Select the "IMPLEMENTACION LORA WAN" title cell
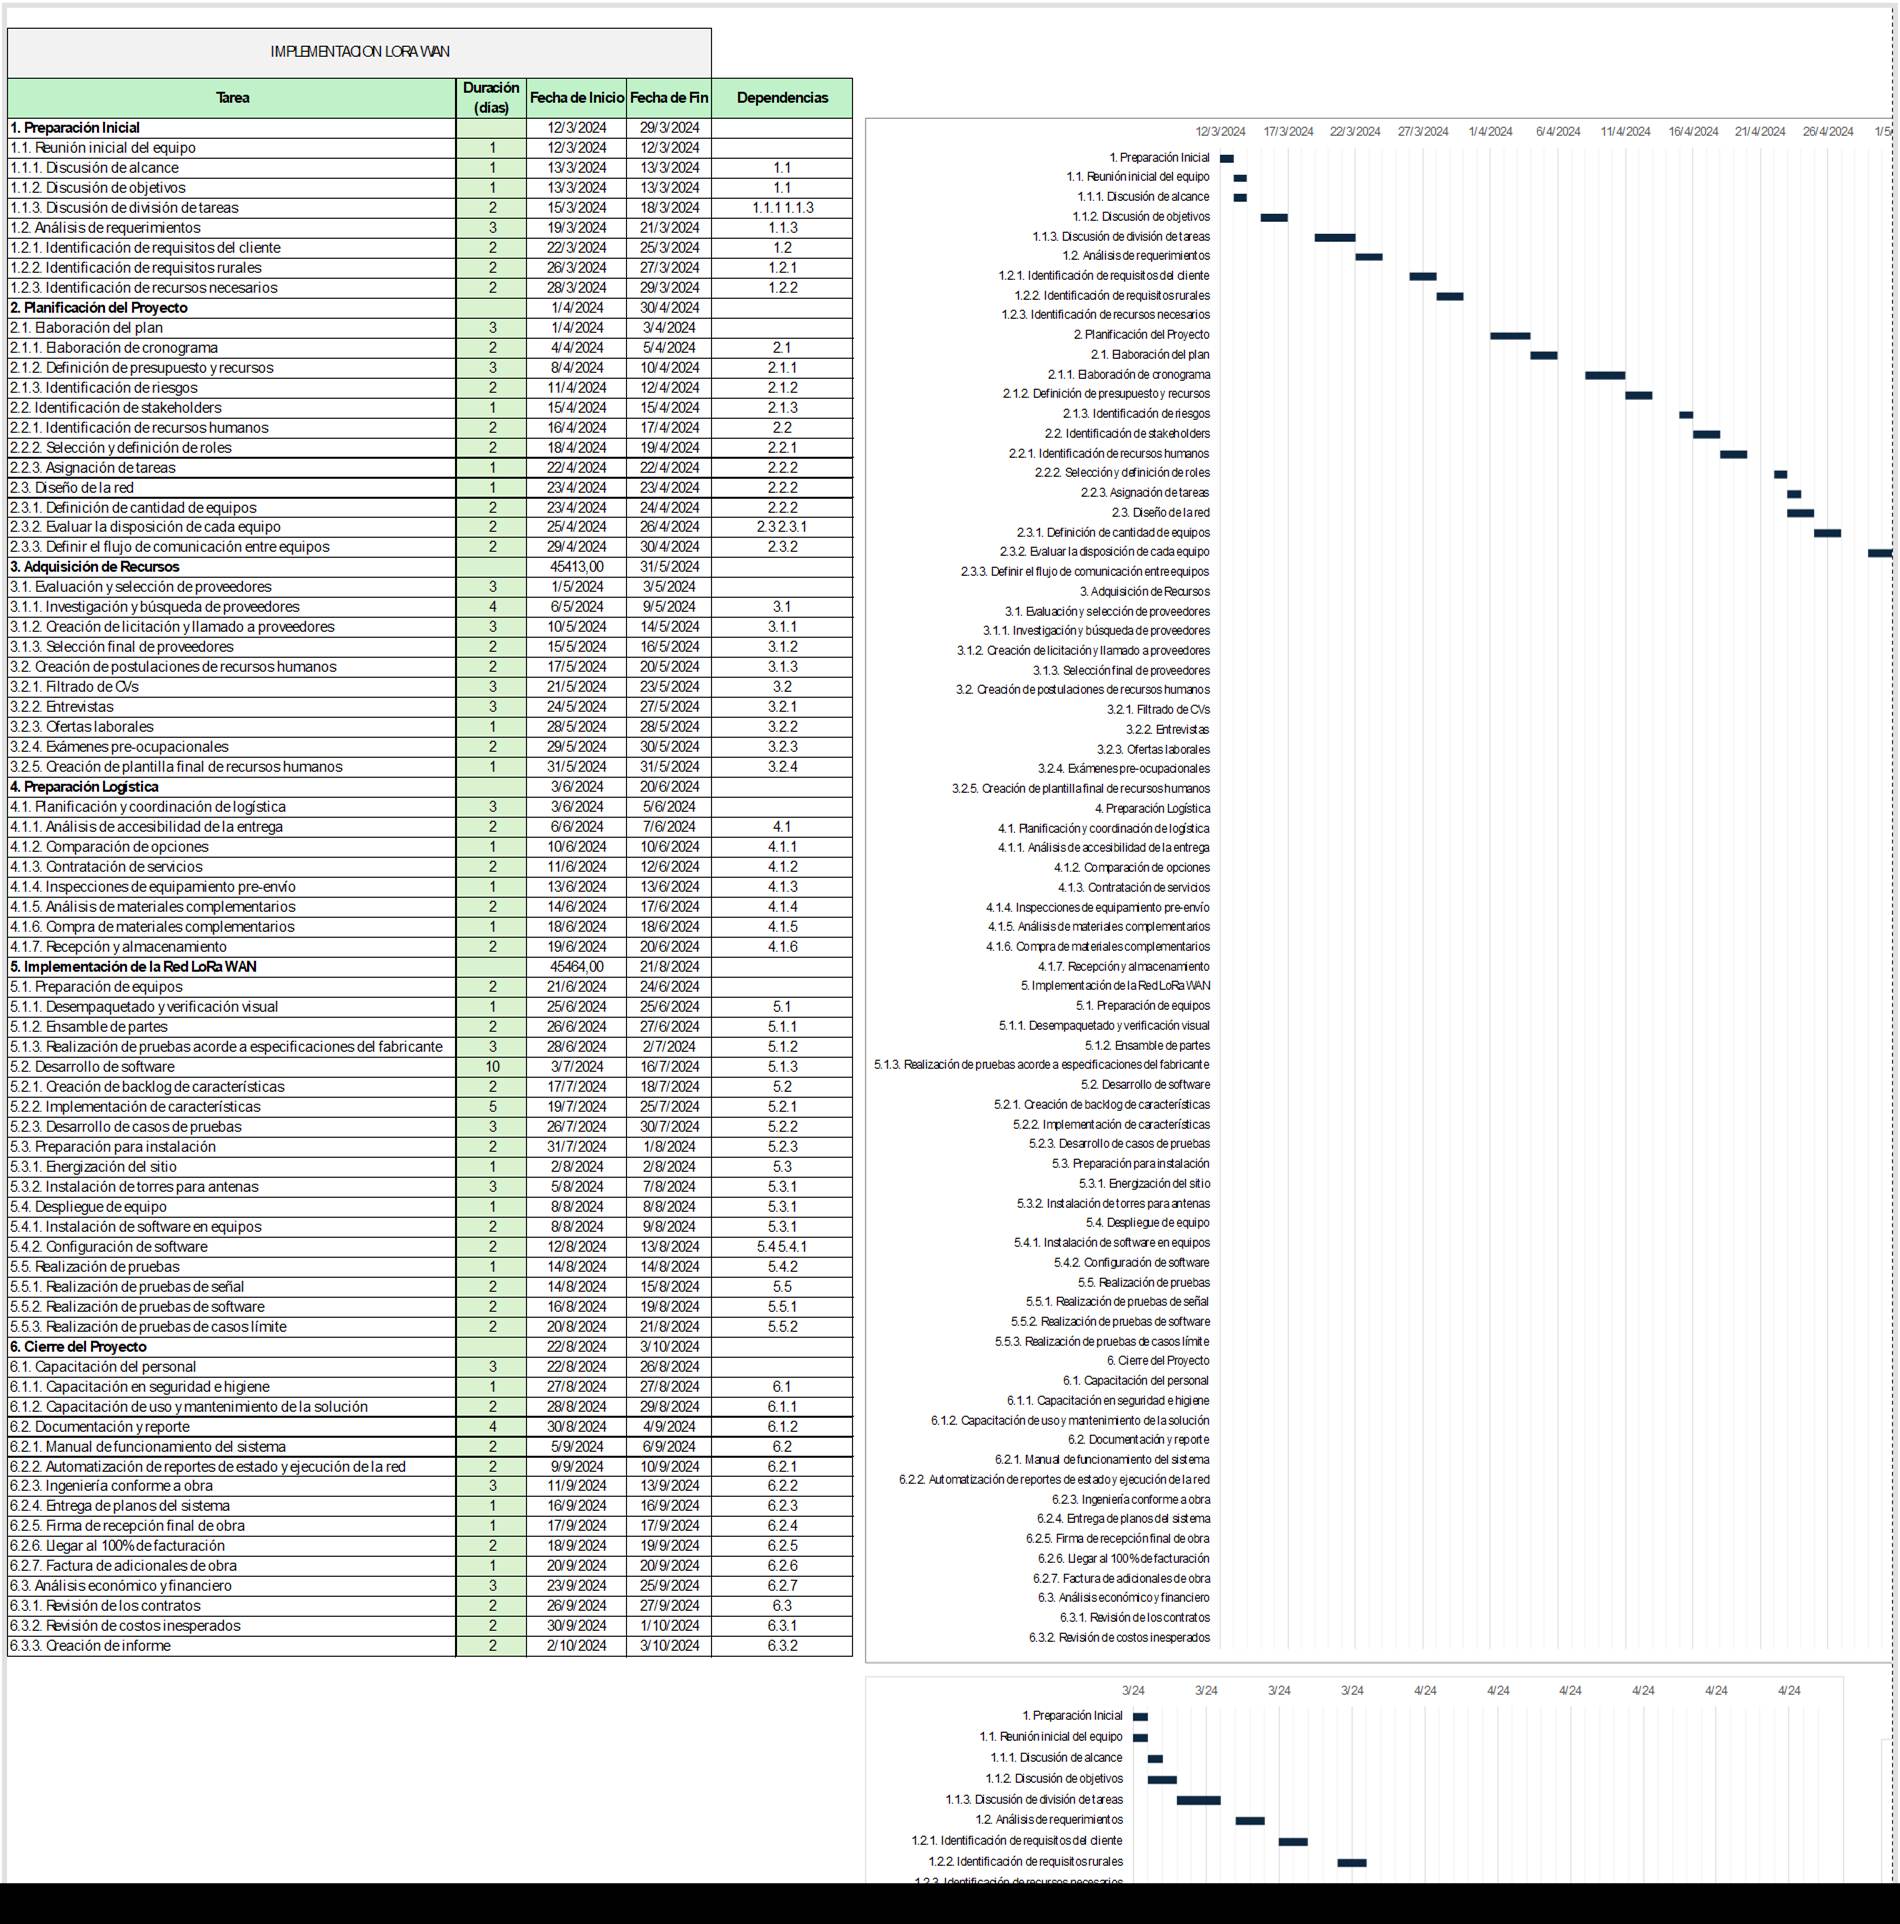The height and width of the screenshot is (1924, 1900). click(359, 52)
